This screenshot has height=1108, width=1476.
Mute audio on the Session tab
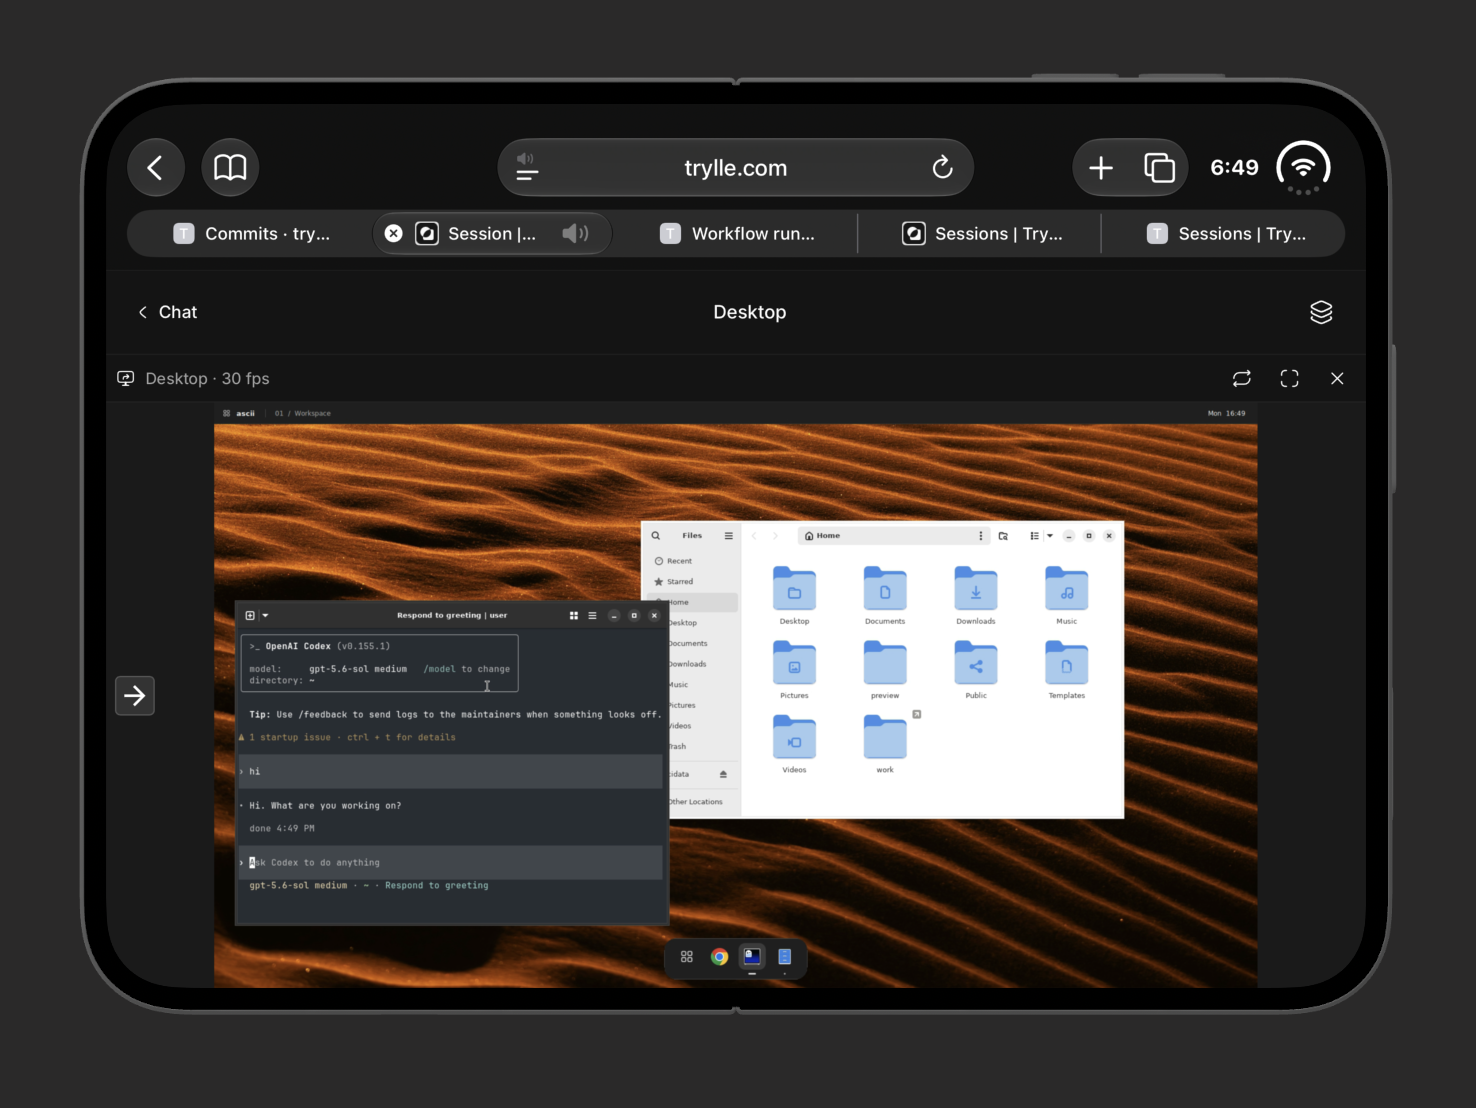point(575,233)
